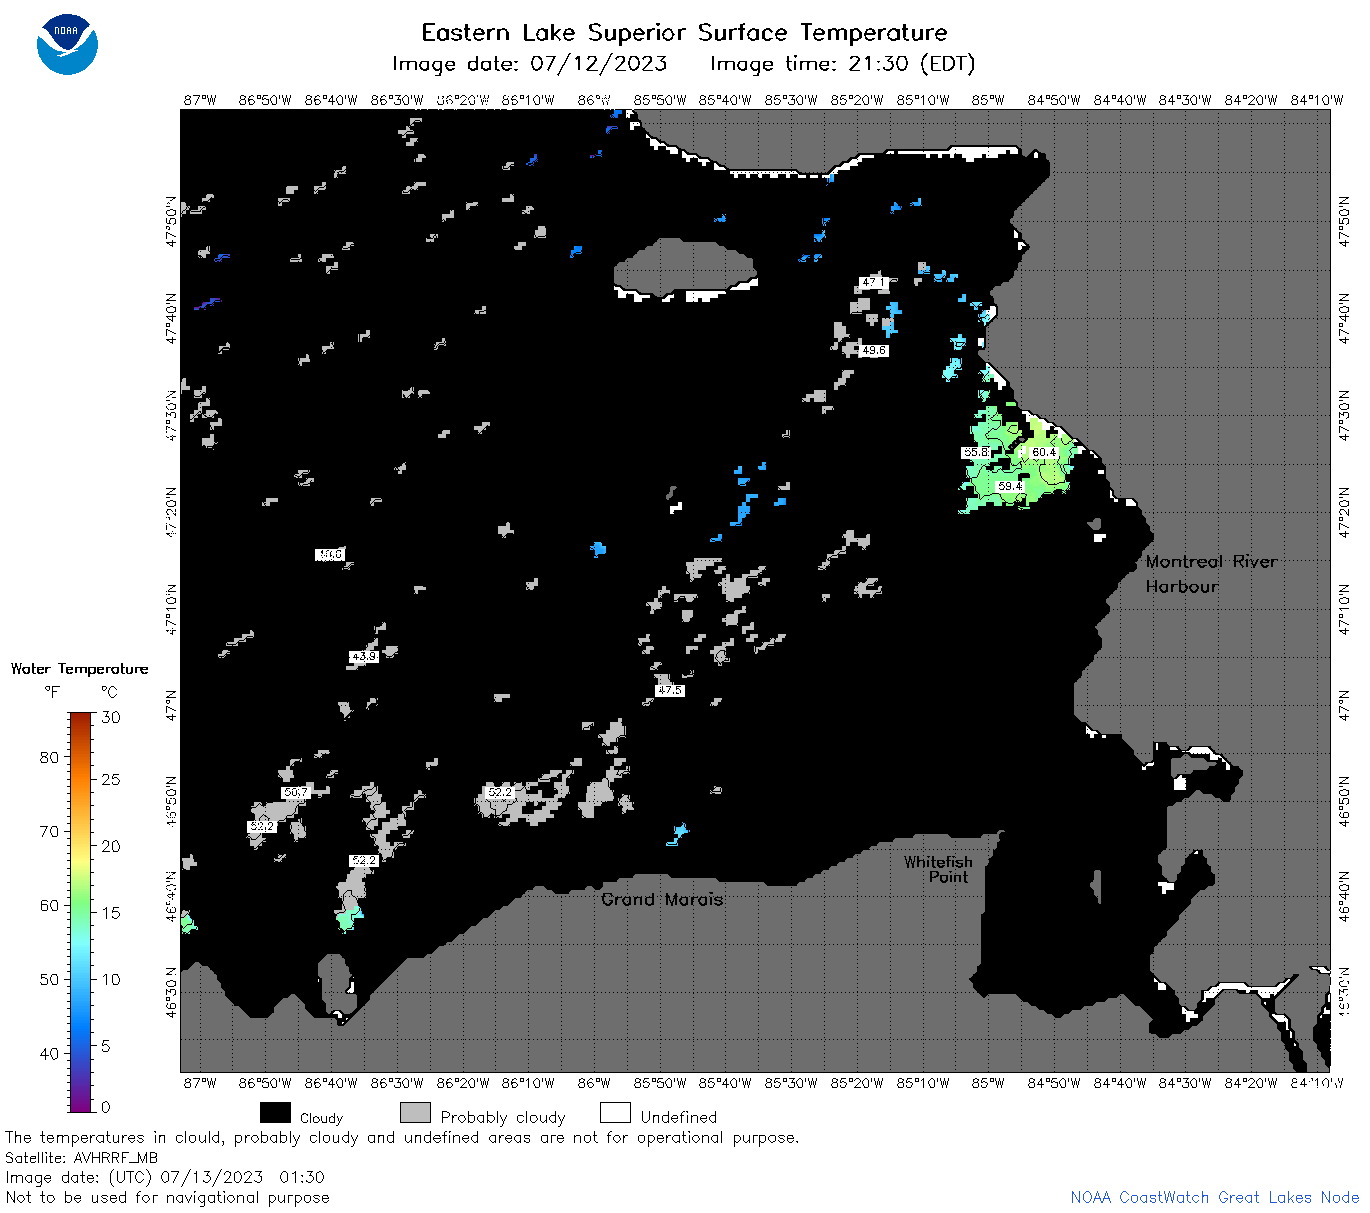Click the 47.5 temperature label
Screen dimensions: 1370x1213
pos(669,690)
